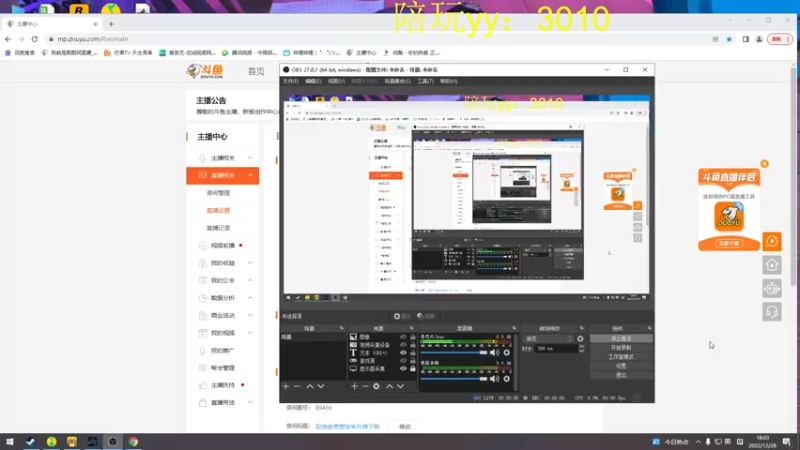
Task: Adjust the desktop audio volume slider
Action: tap(454, 379)
